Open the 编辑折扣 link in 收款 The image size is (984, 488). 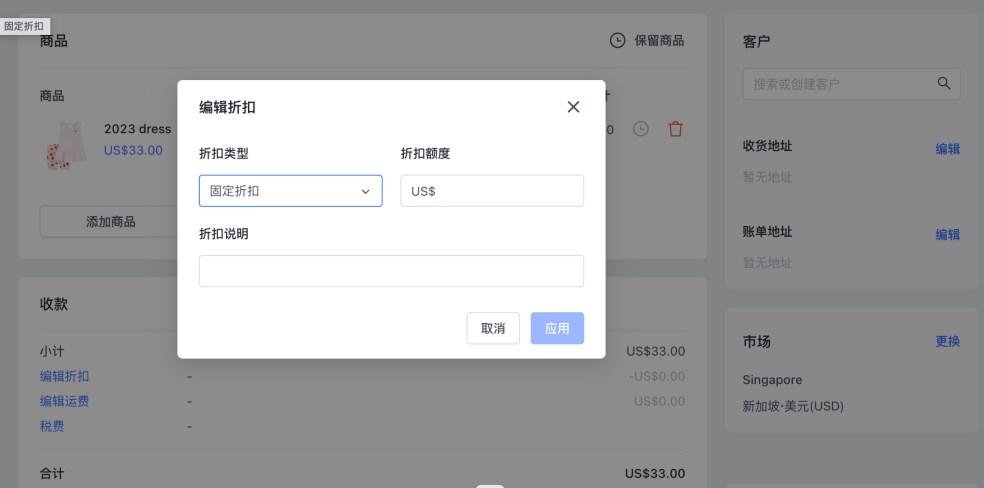(x=65, y=376)
